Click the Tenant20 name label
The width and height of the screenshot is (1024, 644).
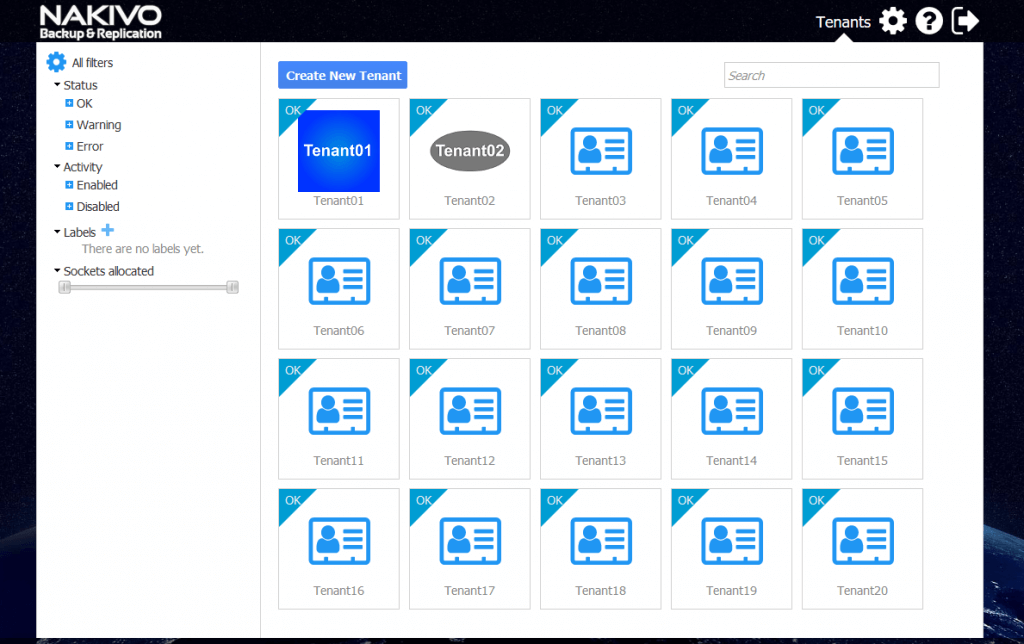pyautogui.click(x=863, y=590)
